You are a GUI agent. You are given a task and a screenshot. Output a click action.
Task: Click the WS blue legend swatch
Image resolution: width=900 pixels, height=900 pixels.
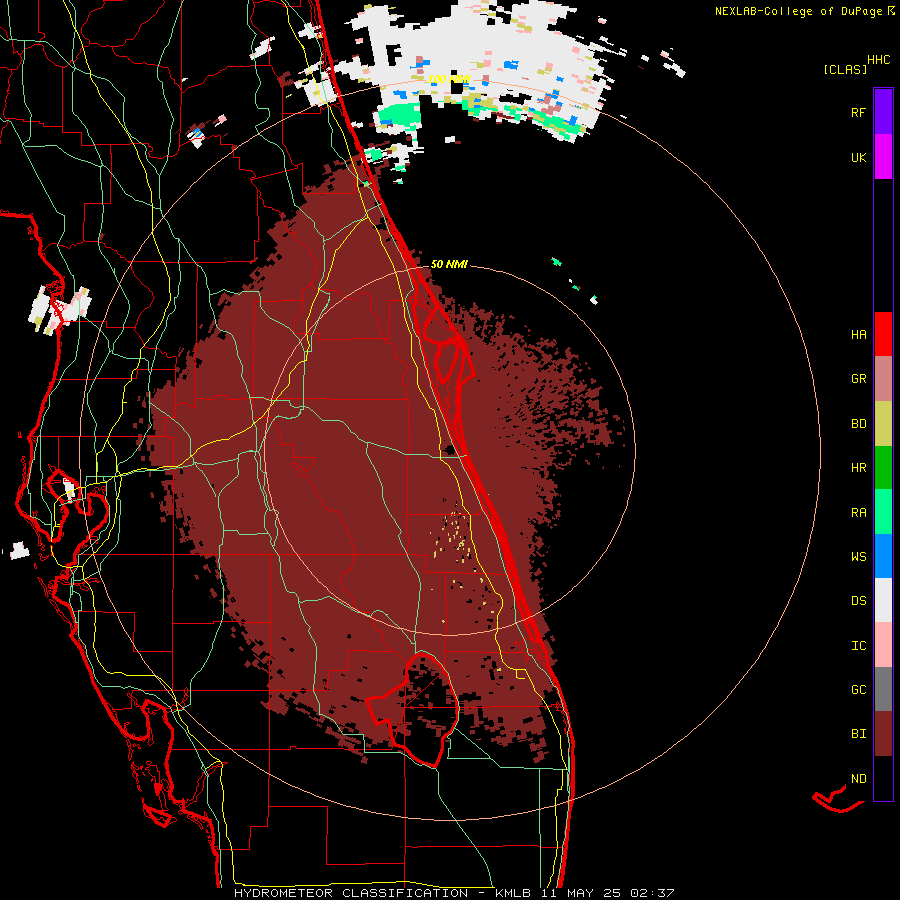pyautogui.click(x=883, y=556)
